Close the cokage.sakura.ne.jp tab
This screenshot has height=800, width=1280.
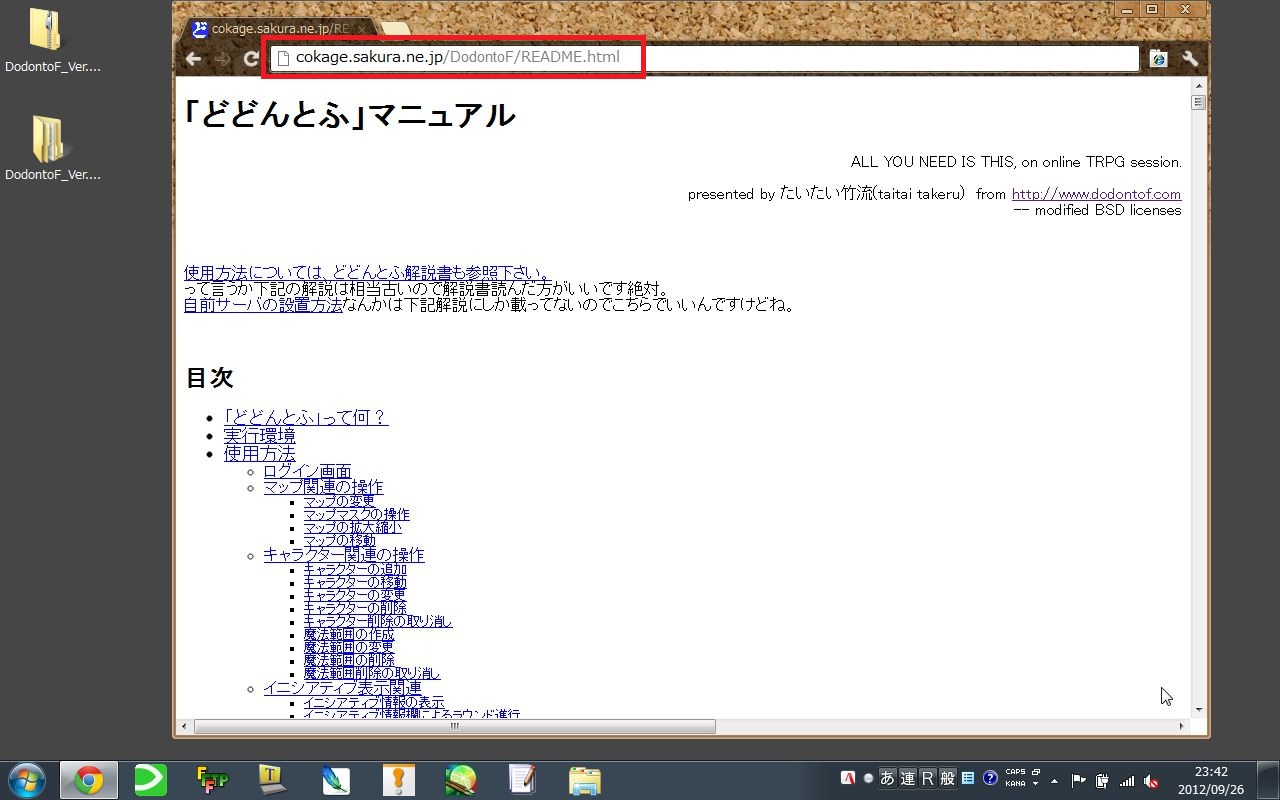point(364,29)
